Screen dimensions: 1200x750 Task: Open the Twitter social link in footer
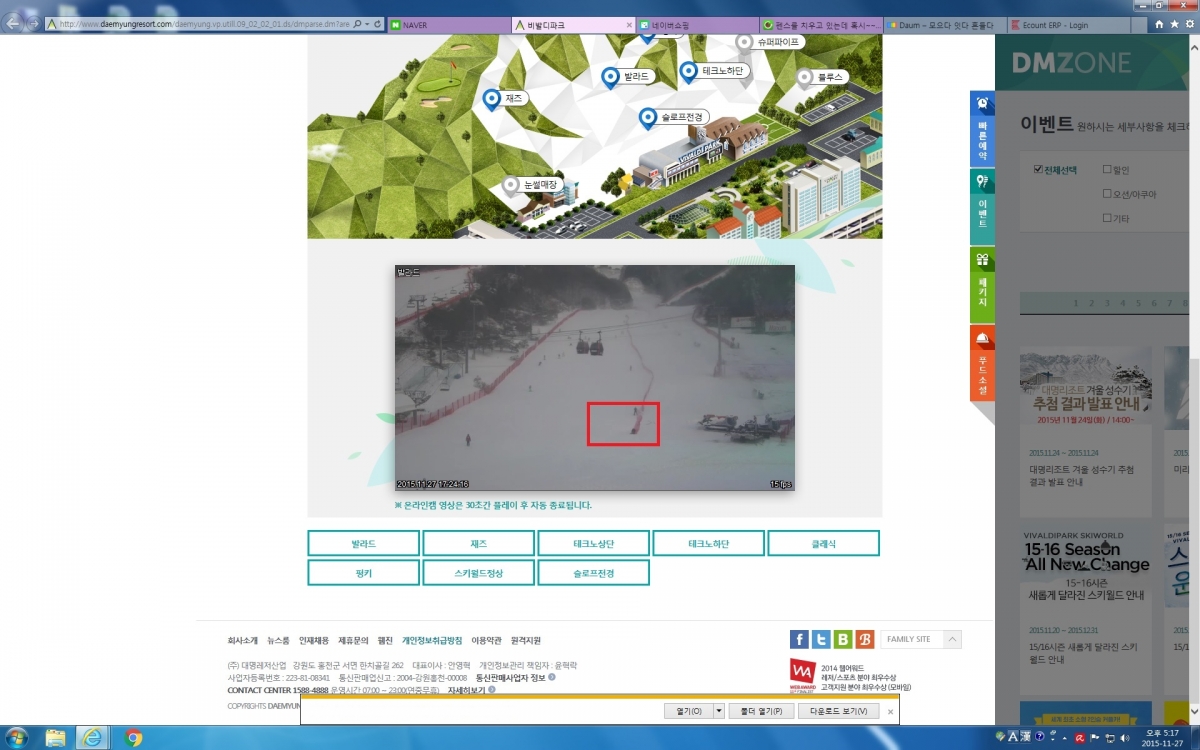821,640
